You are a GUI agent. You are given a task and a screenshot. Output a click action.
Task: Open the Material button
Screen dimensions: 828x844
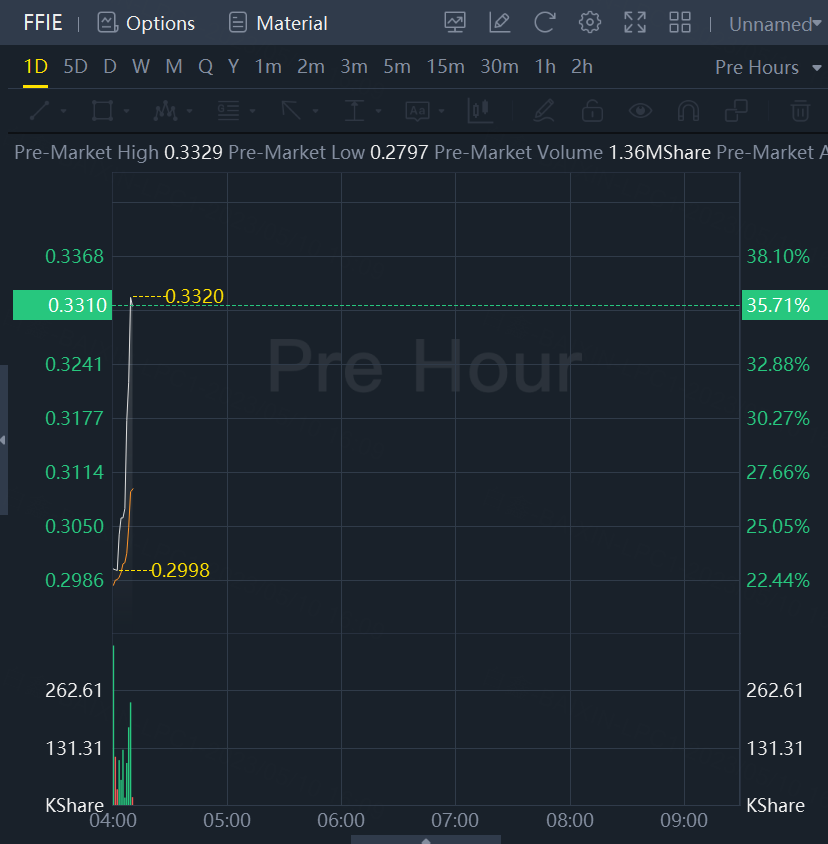click(x=278, y=23)
